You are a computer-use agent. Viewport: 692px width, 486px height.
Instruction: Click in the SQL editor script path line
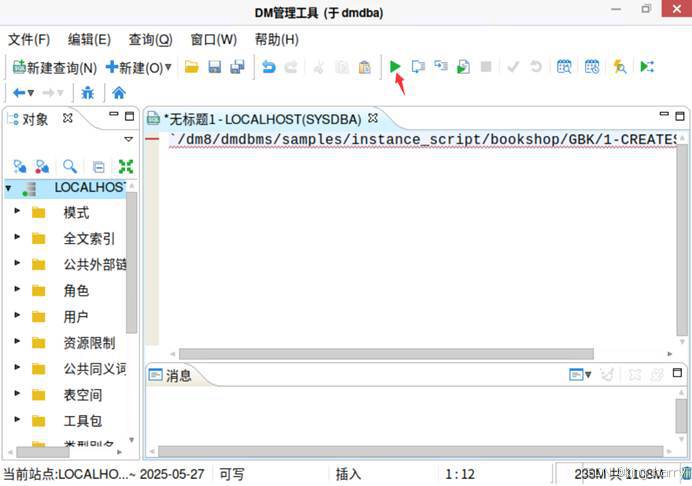[421, 139]
